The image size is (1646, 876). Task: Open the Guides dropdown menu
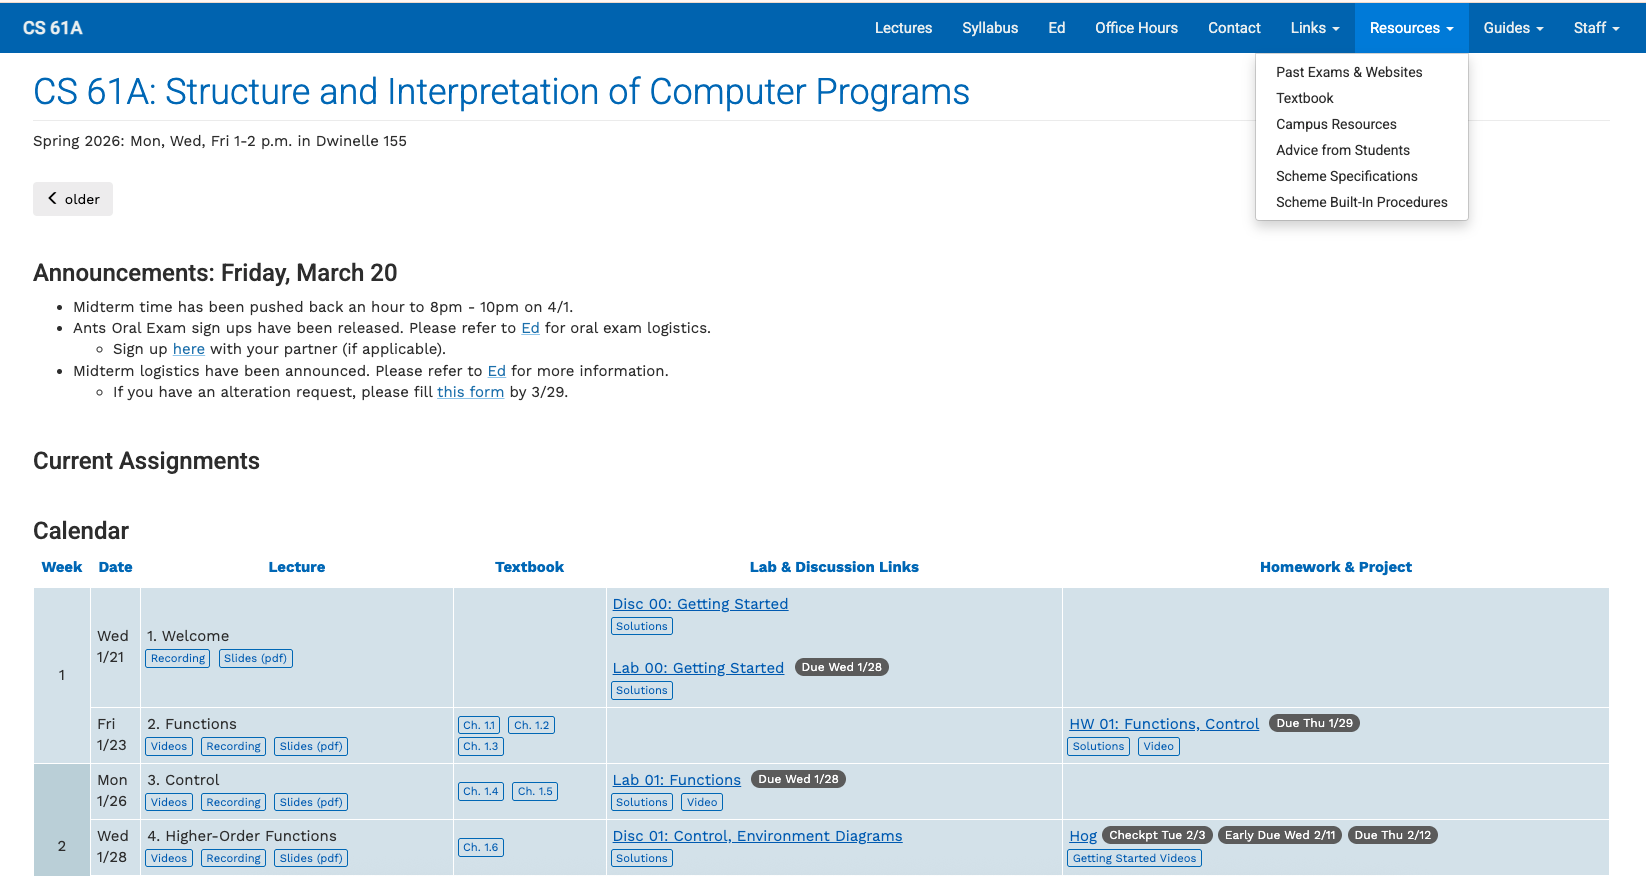point(1513,28)
